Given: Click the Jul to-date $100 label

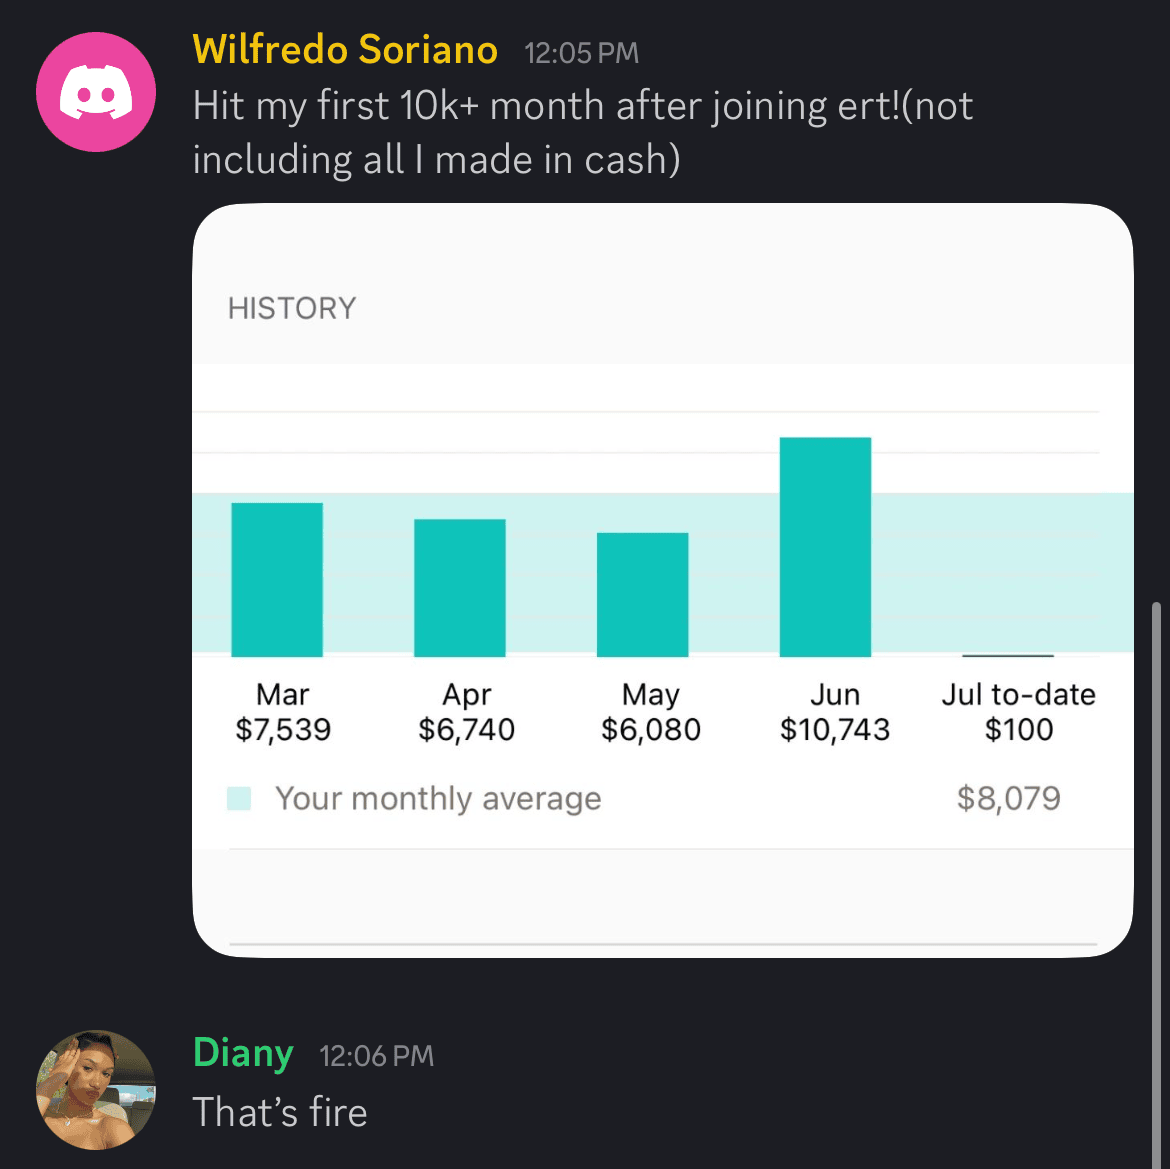Looking at the screenshot, I should coord(1018,712).
